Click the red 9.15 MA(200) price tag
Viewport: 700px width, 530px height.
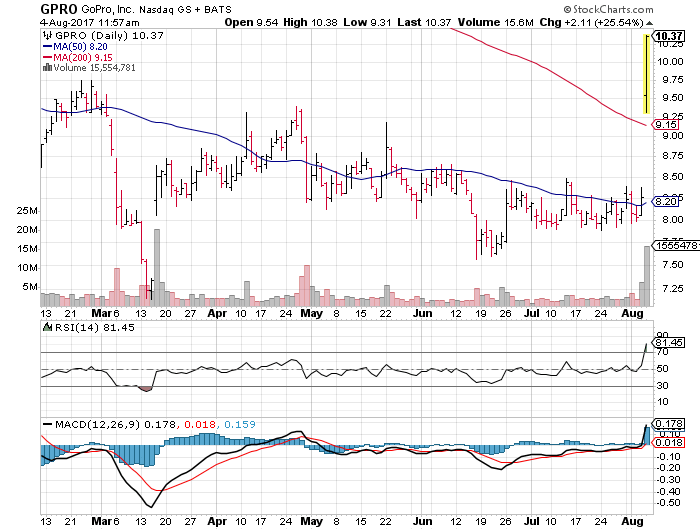click(x=665, y=125)
